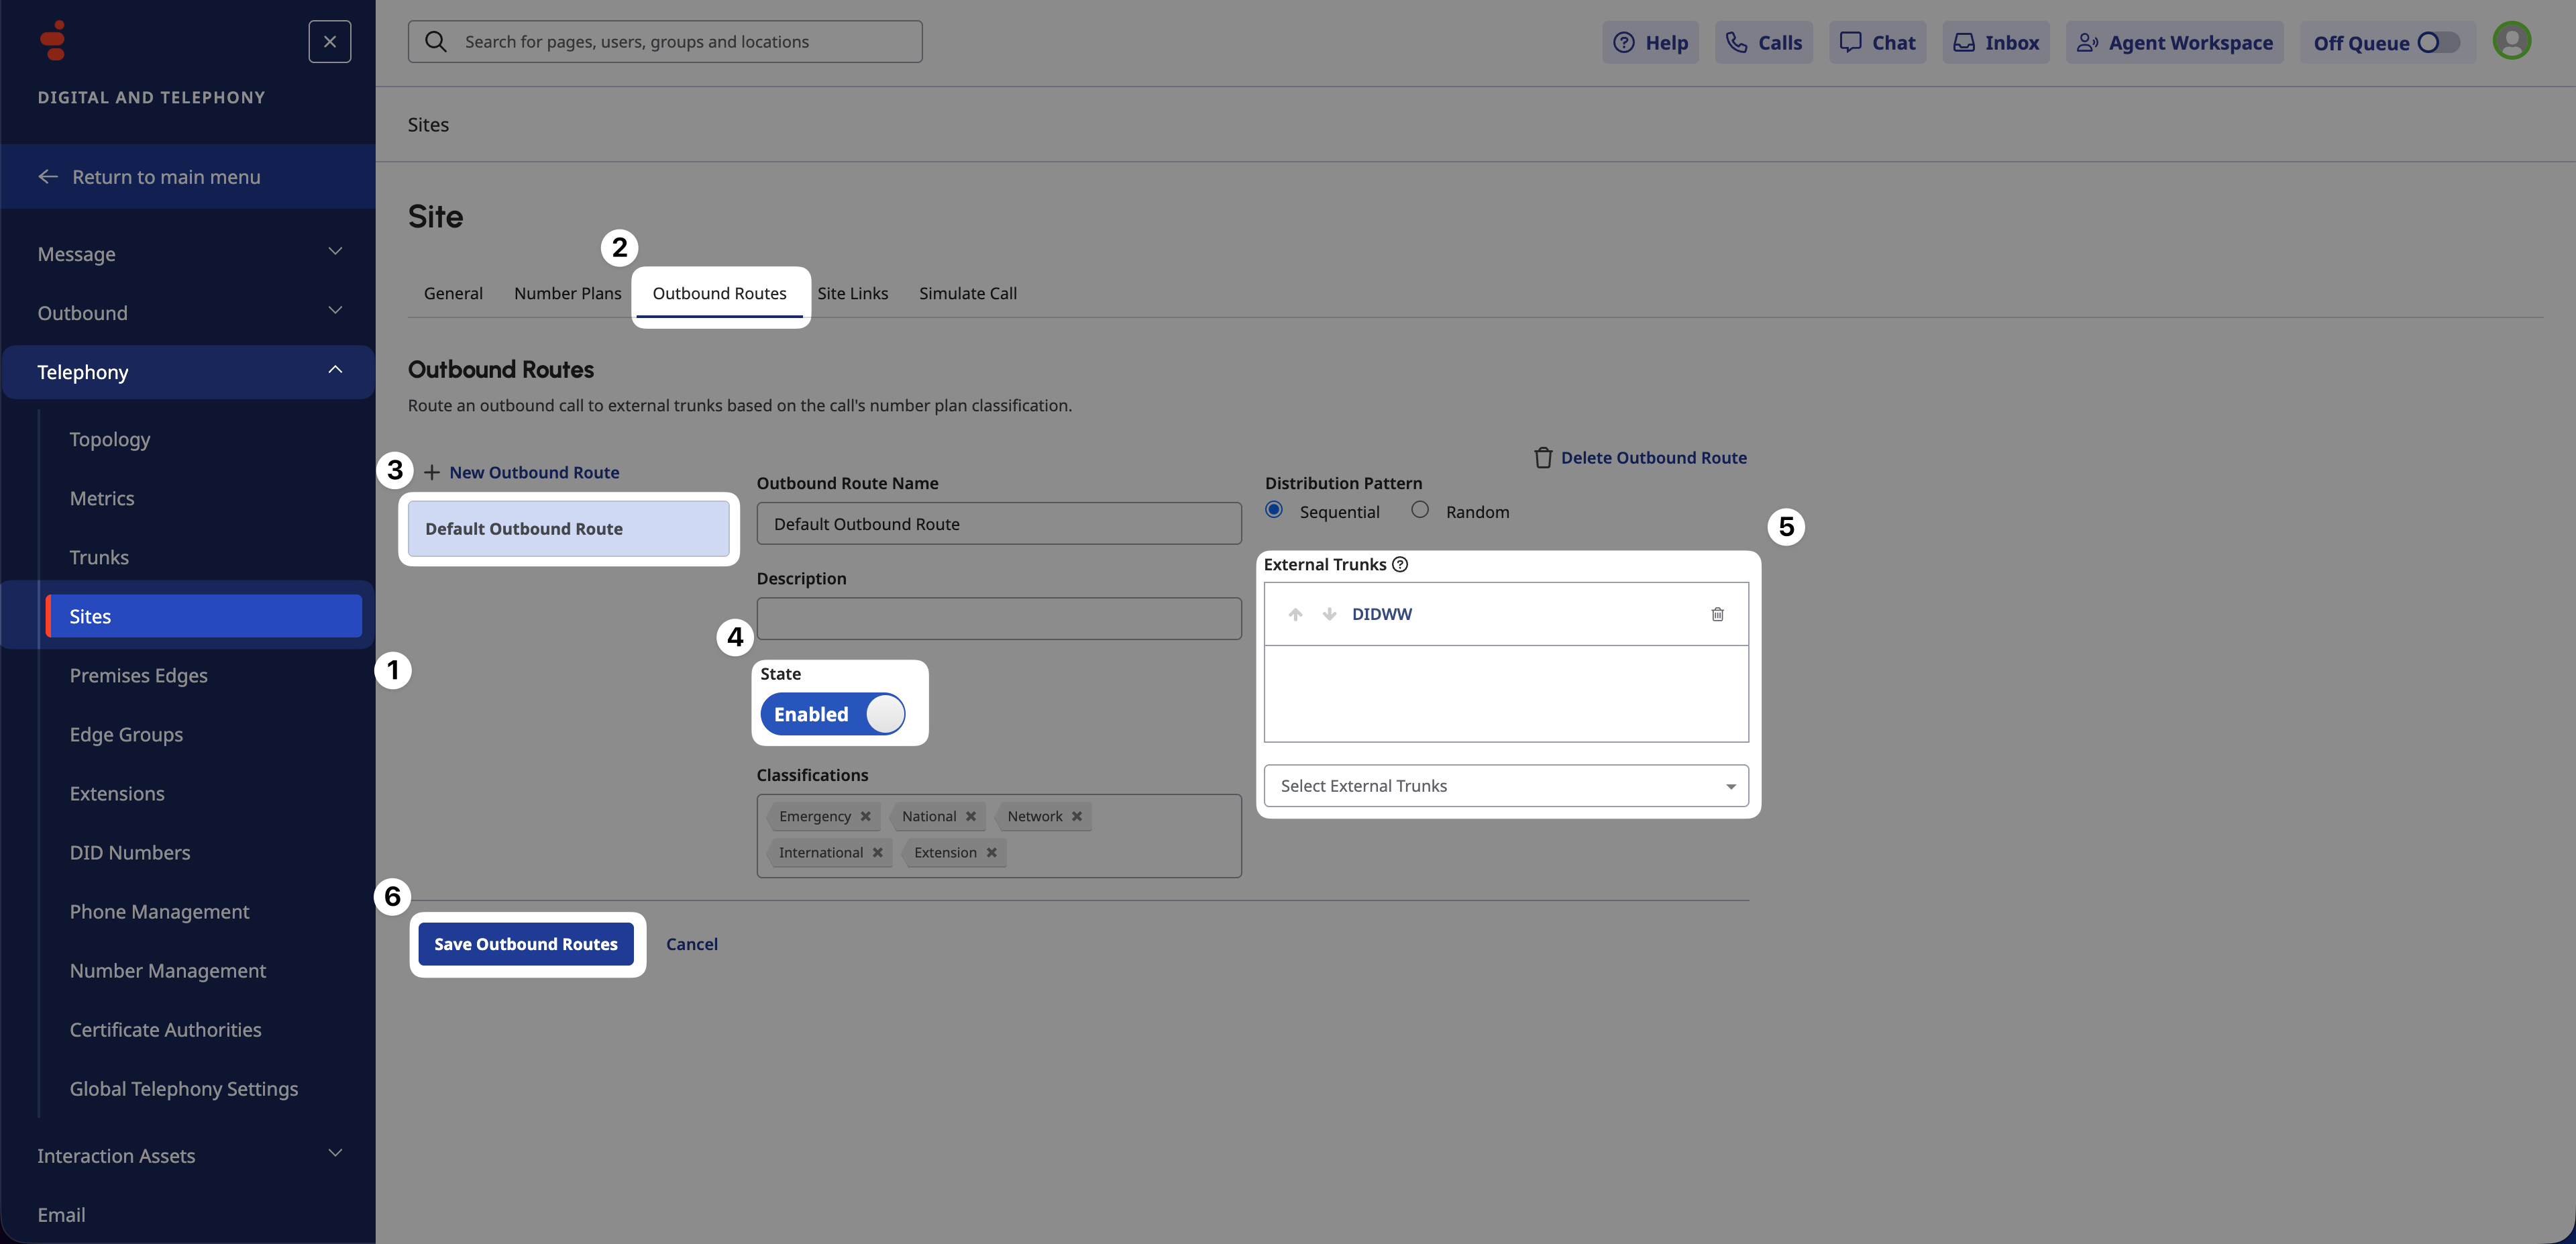
Task: Select the Random distribution pattern
Action: click(1420, 510)
